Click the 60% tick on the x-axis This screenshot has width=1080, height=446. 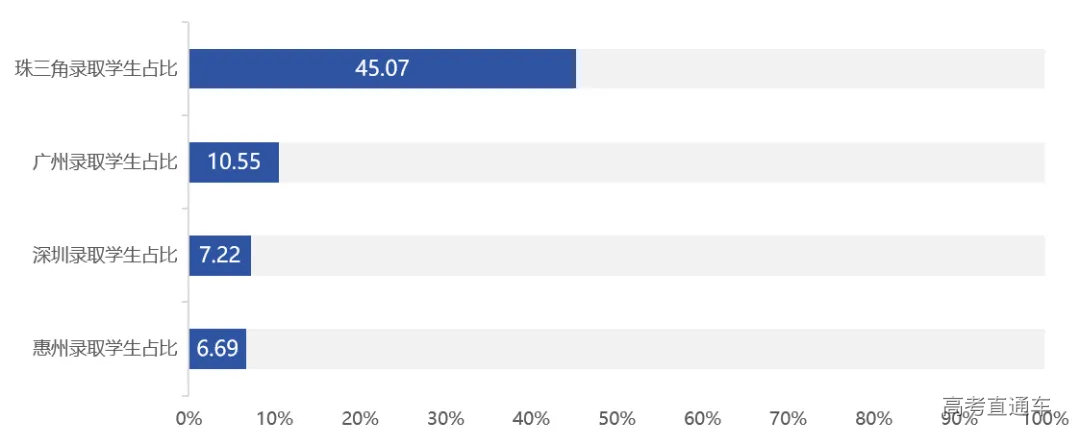point(702,418)
